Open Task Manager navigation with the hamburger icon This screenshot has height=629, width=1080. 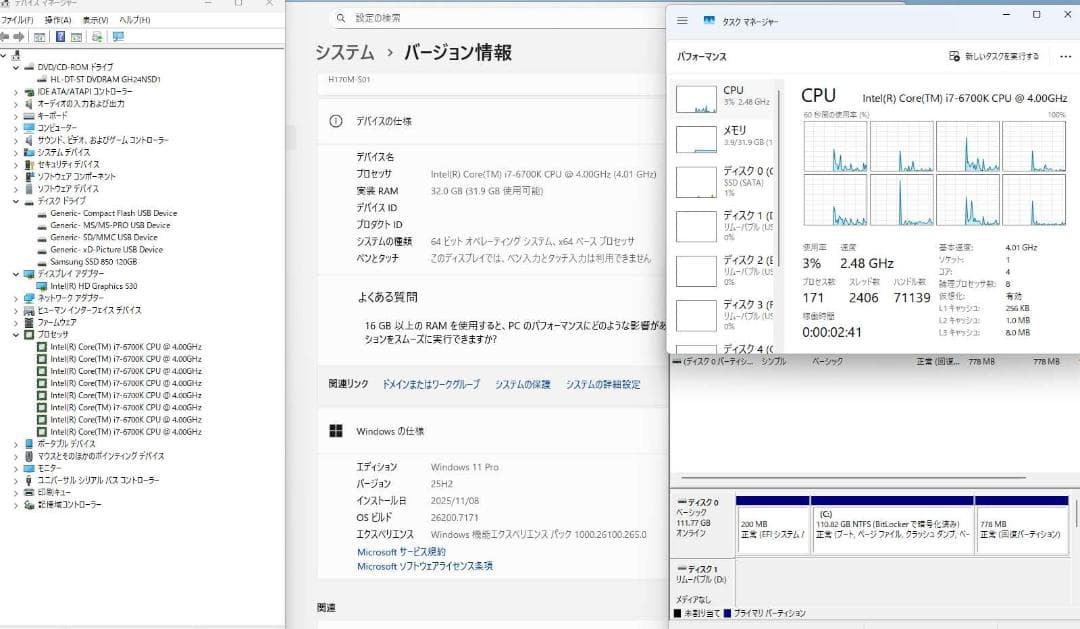pyautogui.click(x=683, y=20)
